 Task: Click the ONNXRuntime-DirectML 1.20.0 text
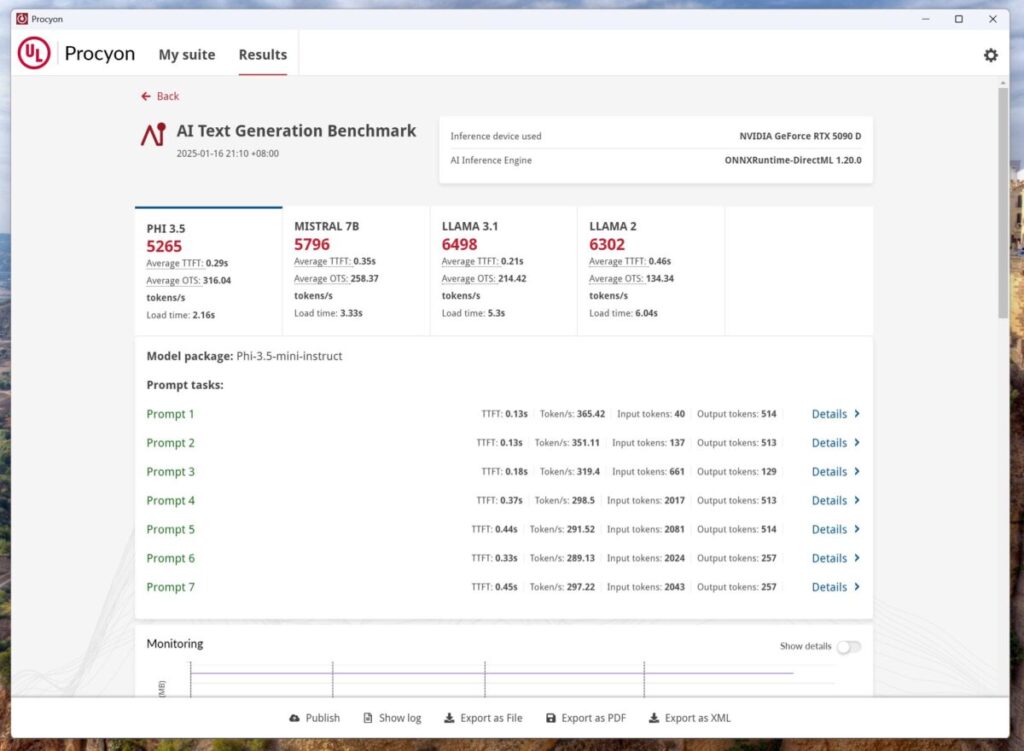point(793,160)
